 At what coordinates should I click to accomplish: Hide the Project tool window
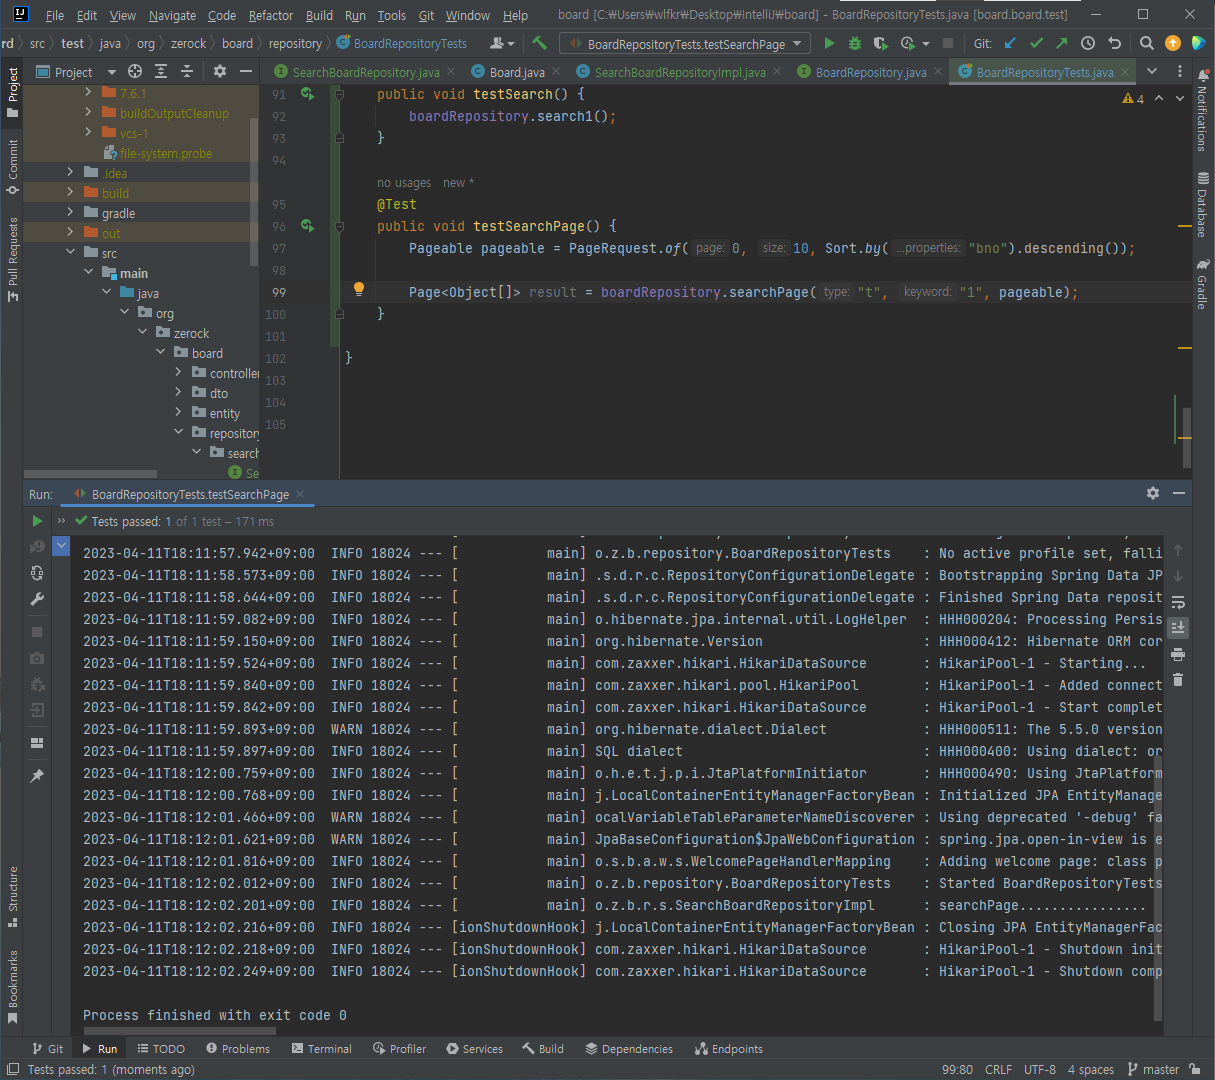[x=246, y=71]
